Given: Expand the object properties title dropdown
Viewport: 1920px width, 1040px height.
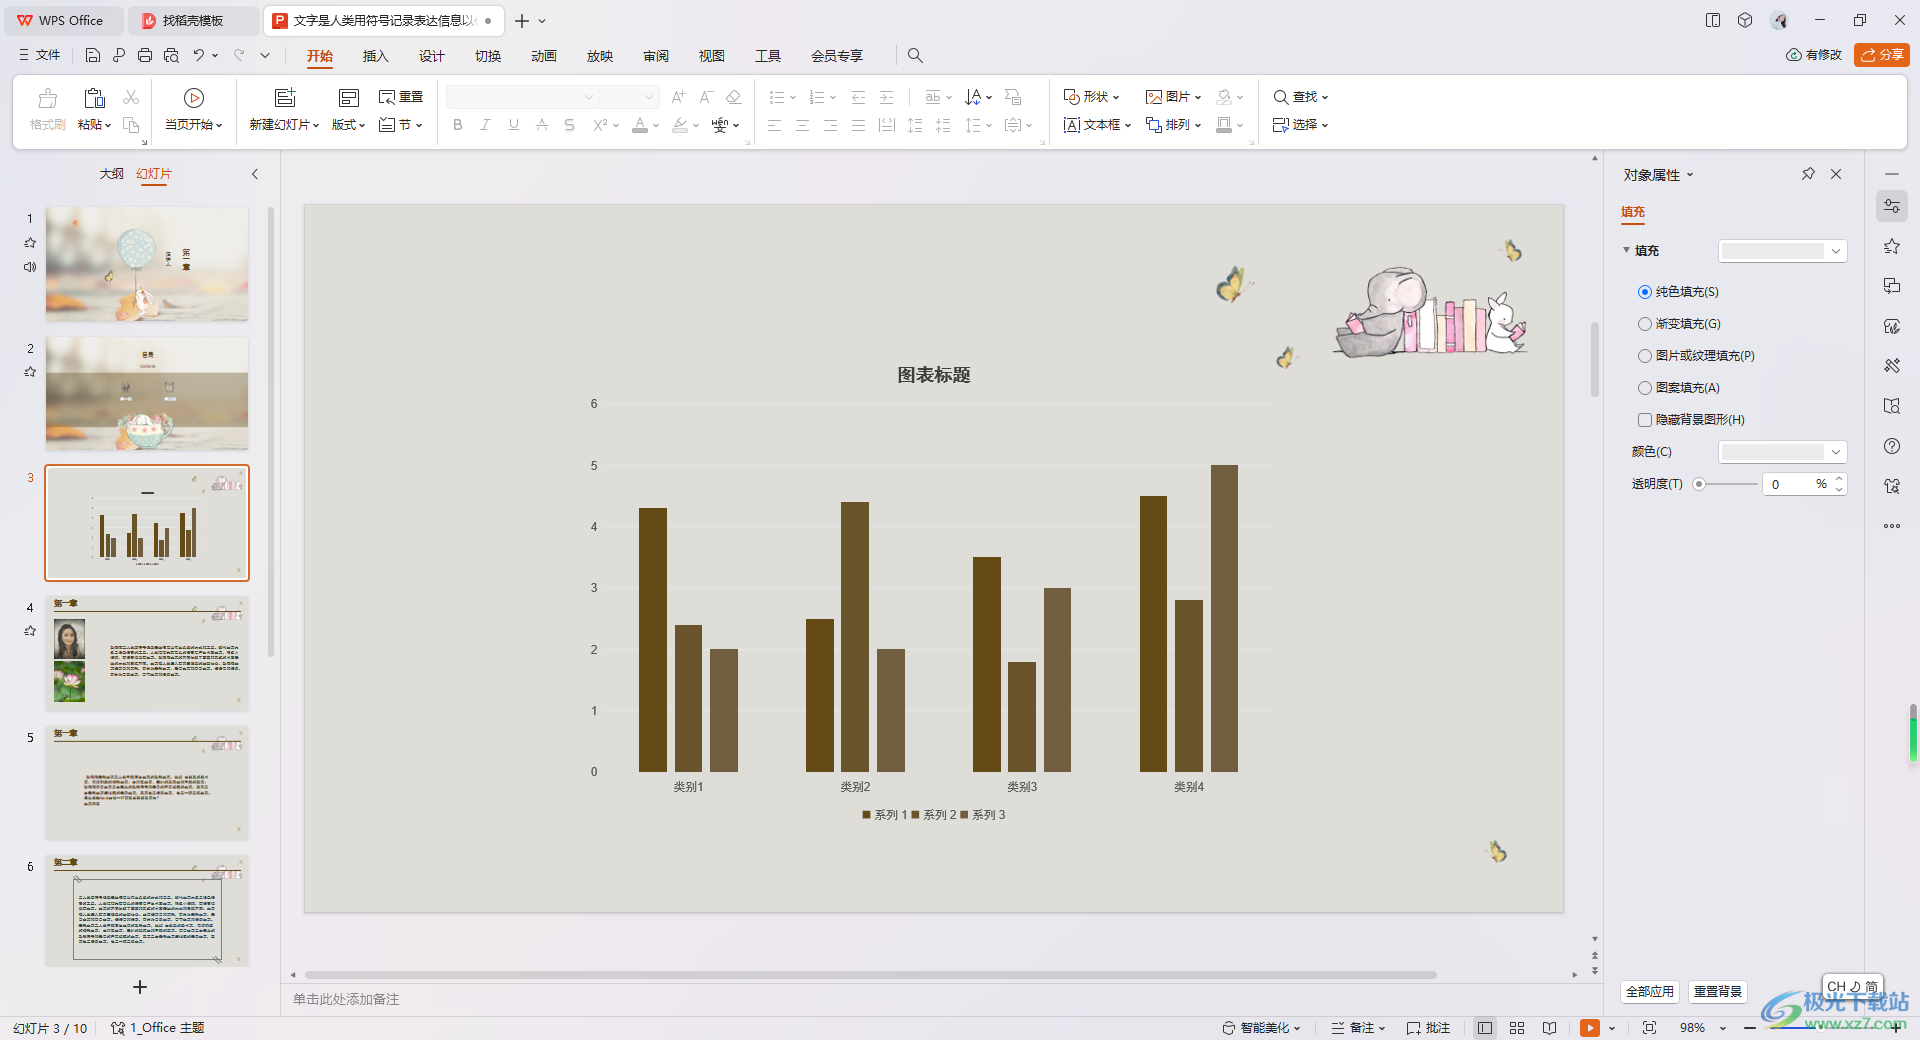Looking at the screenshot, I should (1690, 175).
